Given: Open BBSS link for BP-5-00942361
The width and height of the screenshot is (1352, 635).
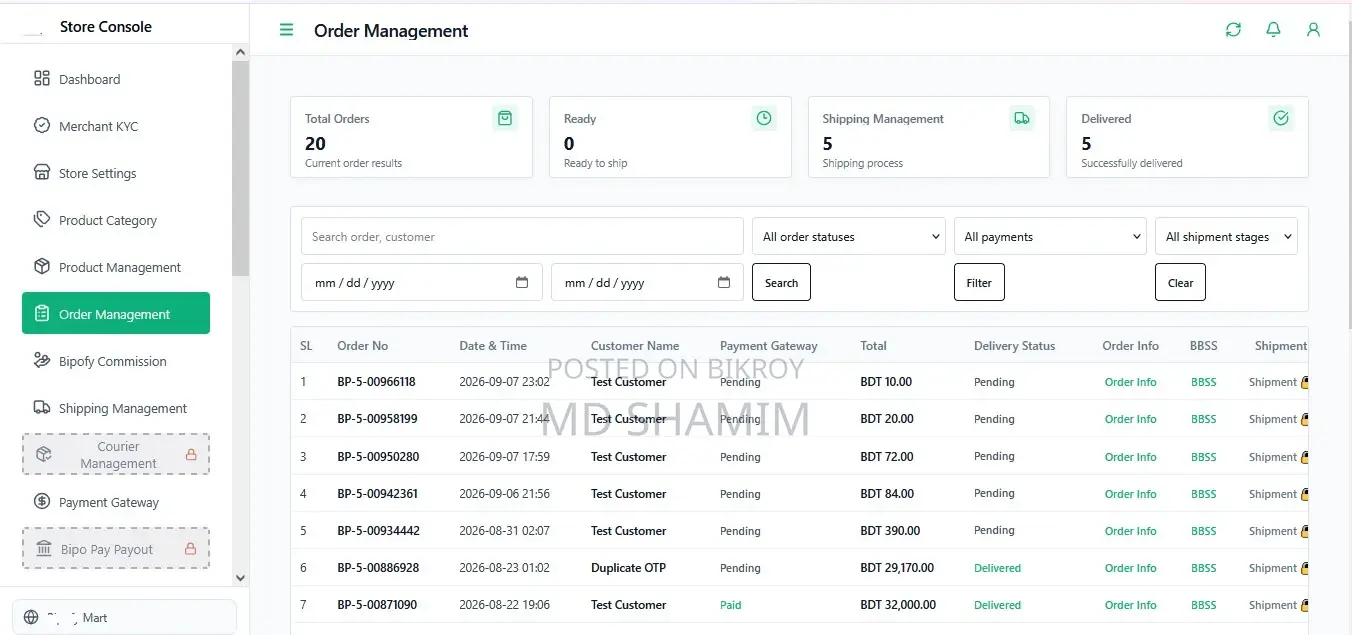Looking at the screenshot, I should [x=1204, y=494].
